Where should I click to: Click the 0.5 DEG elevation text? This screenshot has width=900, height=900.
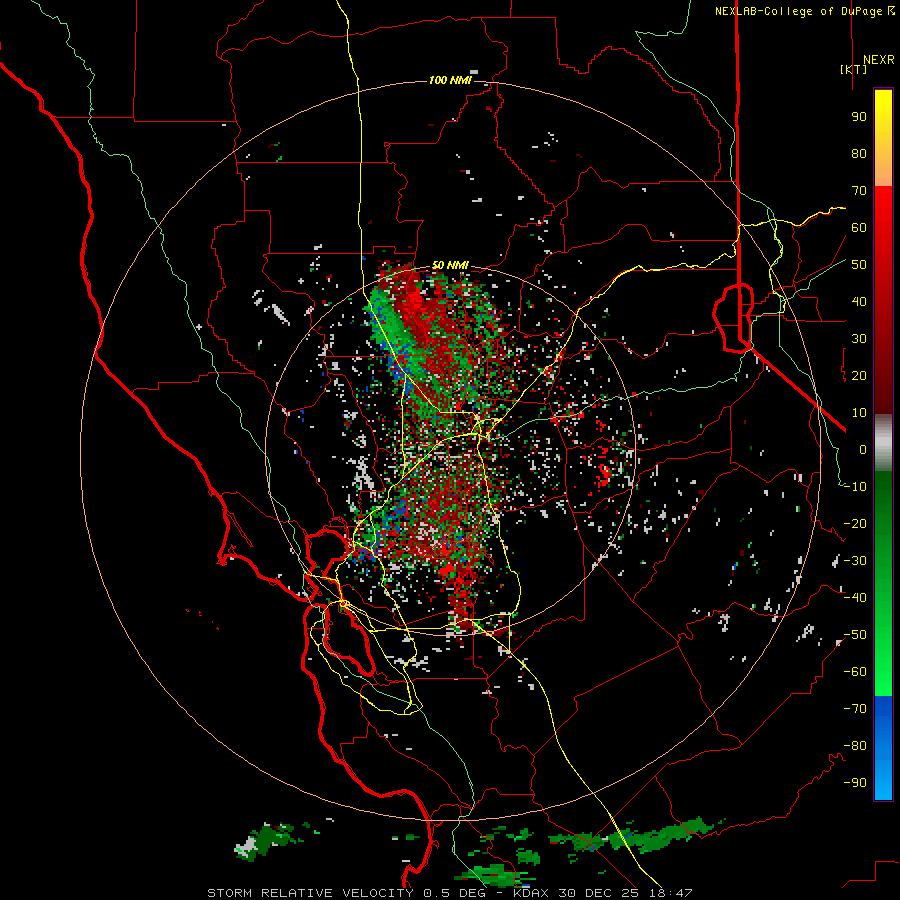tap(455, 893)
